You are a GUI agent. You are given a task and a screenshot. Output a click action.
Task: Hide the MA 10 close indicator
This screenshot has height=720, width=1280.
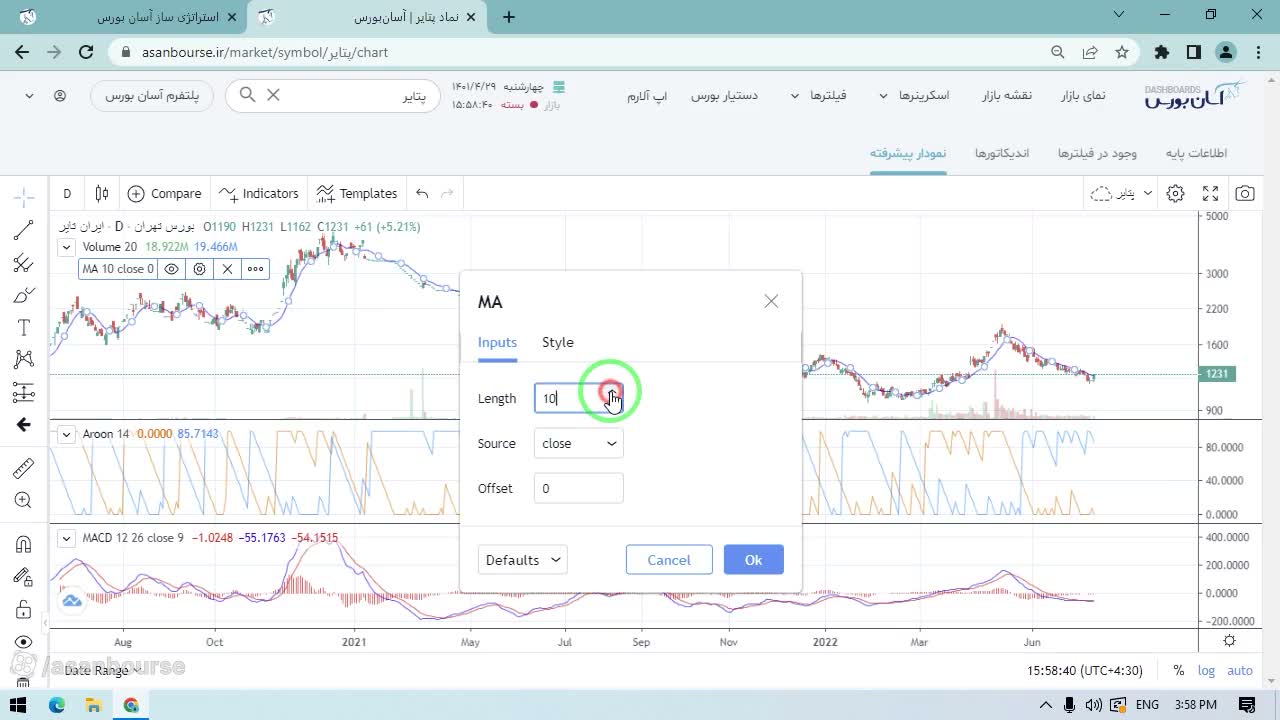(x=172, y=269)
